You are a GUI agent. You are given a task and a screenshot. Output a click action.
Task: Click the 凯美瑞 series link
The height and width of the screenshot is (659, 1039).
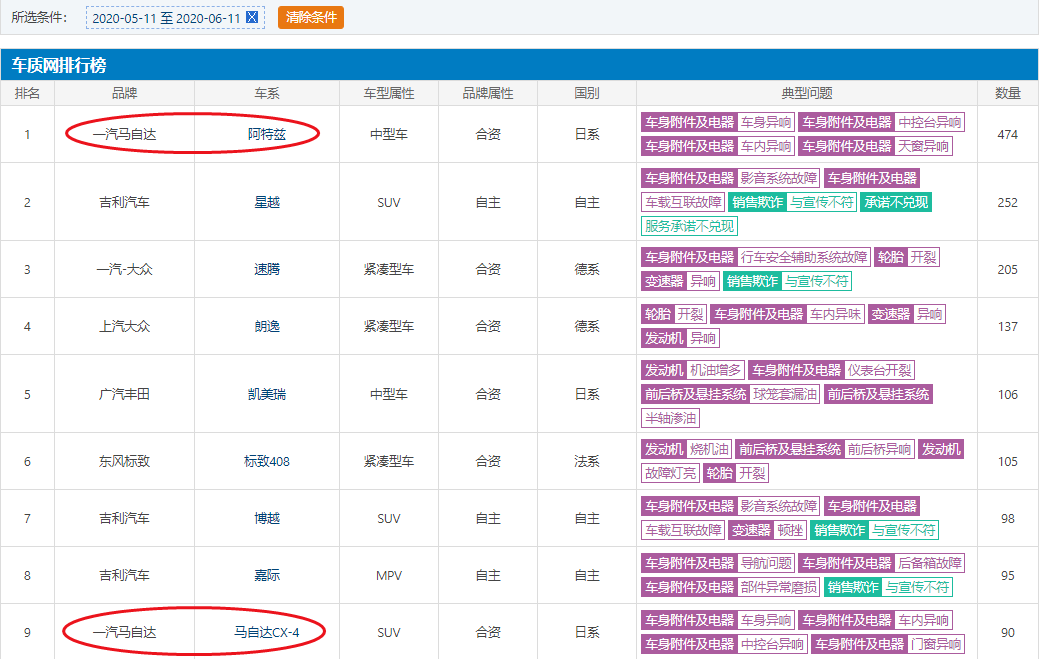pyautogui.click(x=267, y=394)
